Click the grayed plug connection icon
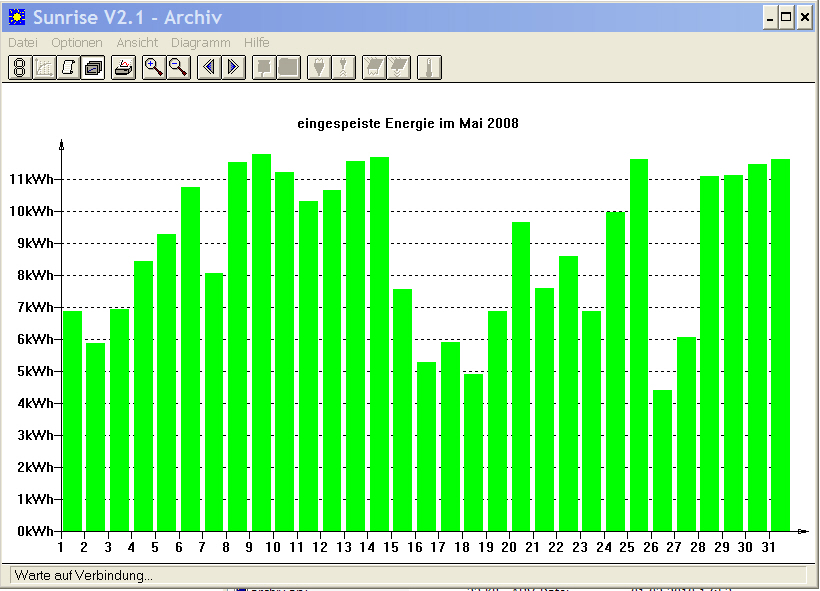Screen dimensions: 820x591 pos(319,67)
